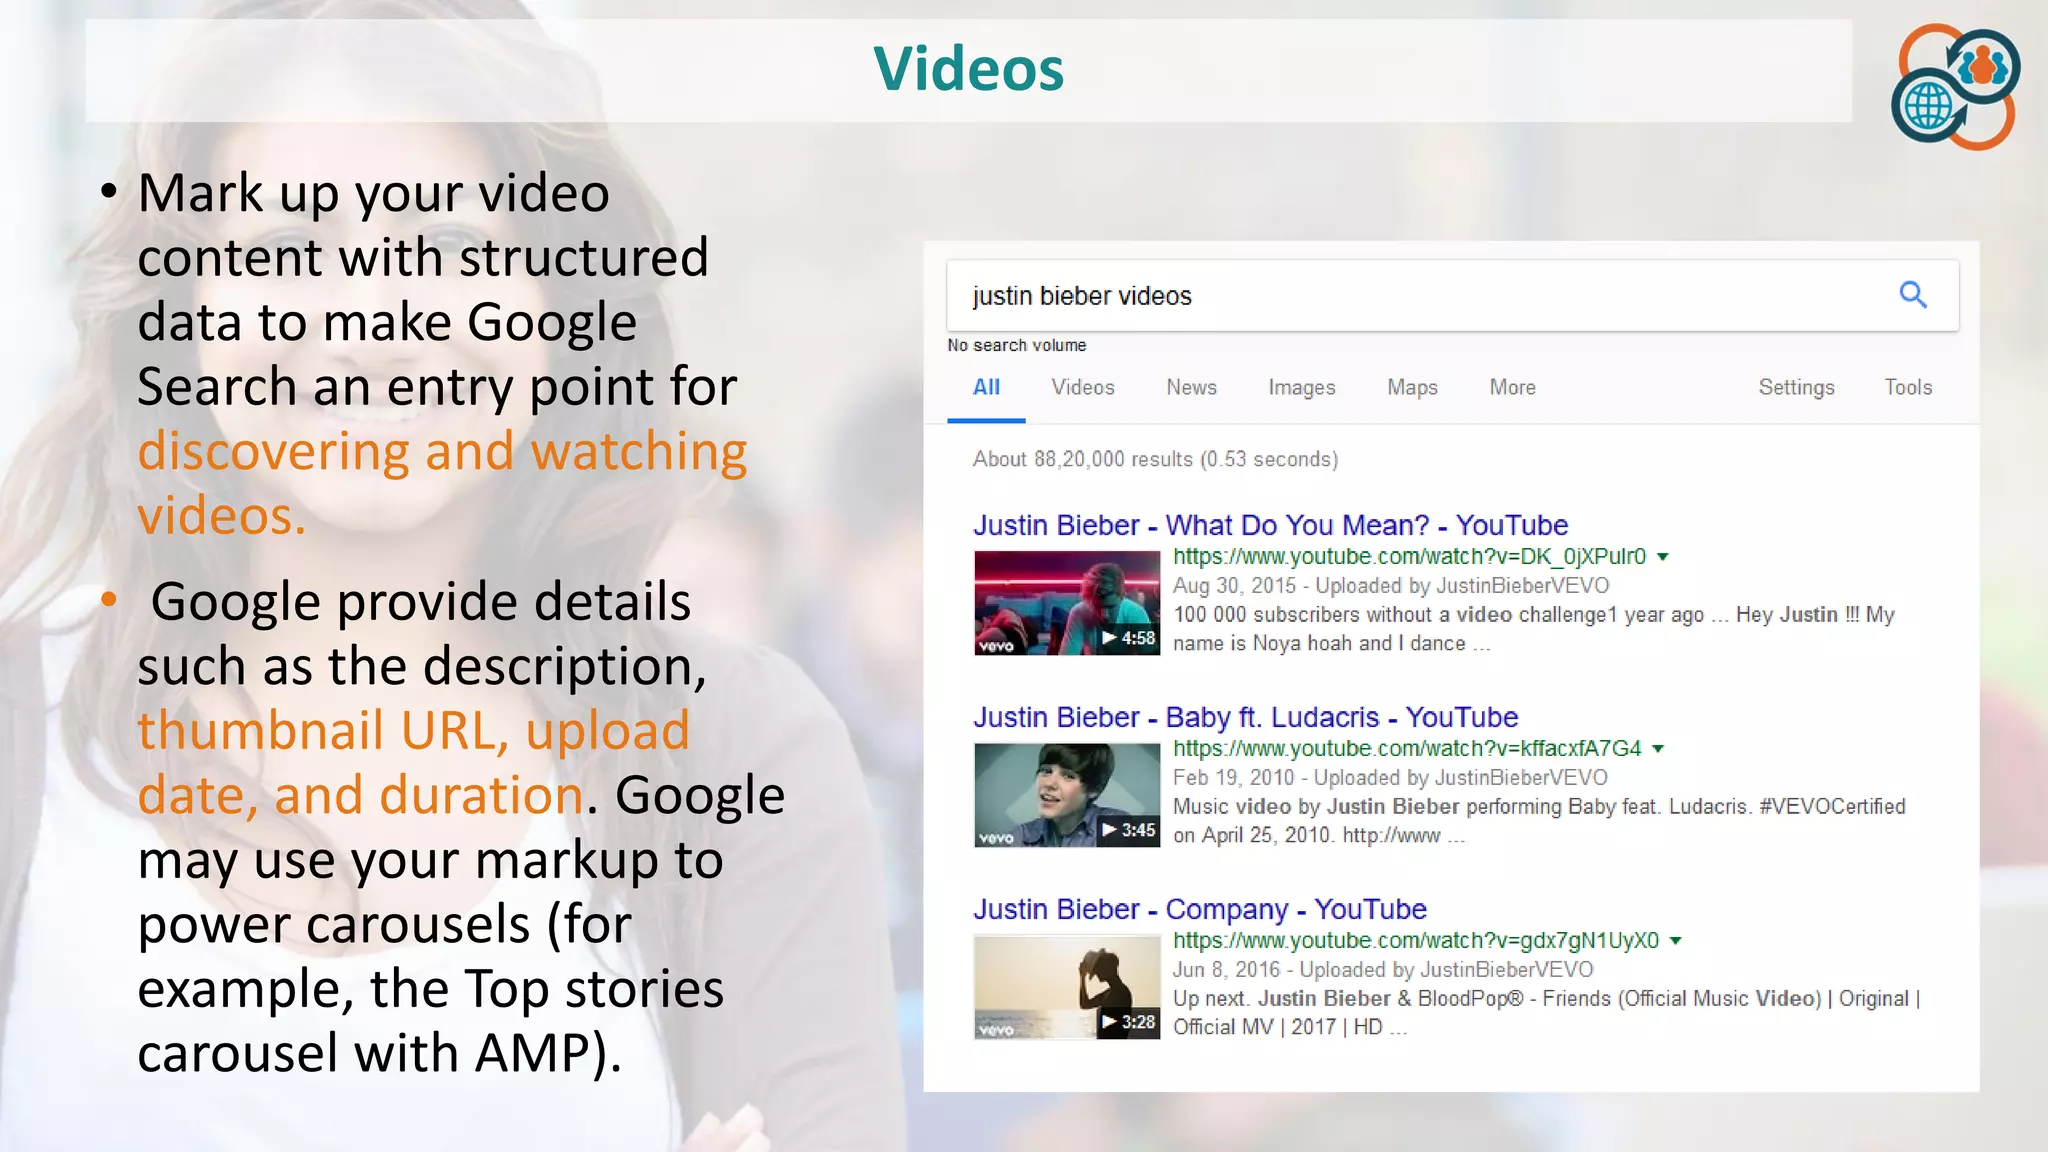This screenshot has width=2048, height=1152.
Task: Click the description starting '100 000 subscribers without'
Action: [1533, 629]
